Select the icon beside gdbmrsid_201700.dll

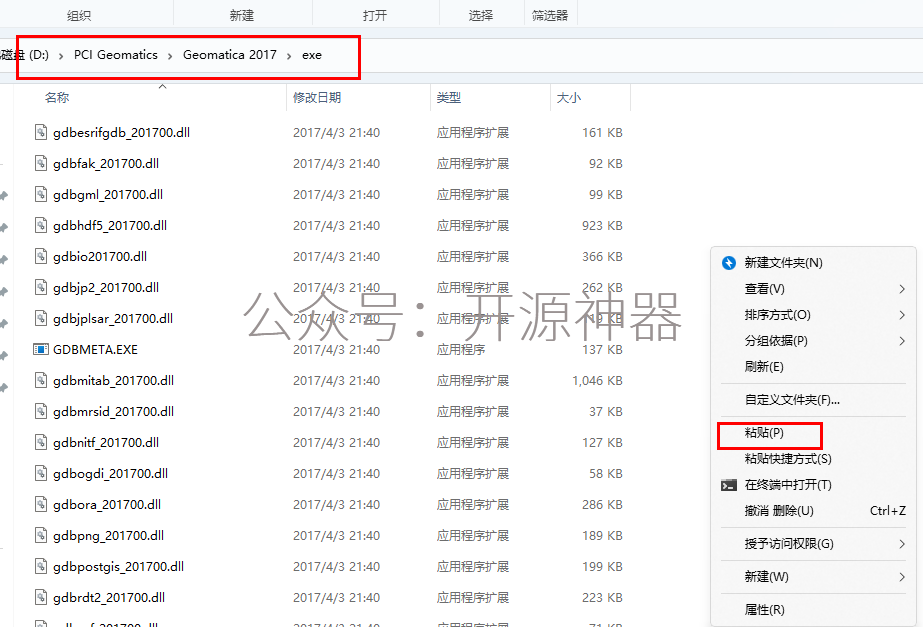41,412
